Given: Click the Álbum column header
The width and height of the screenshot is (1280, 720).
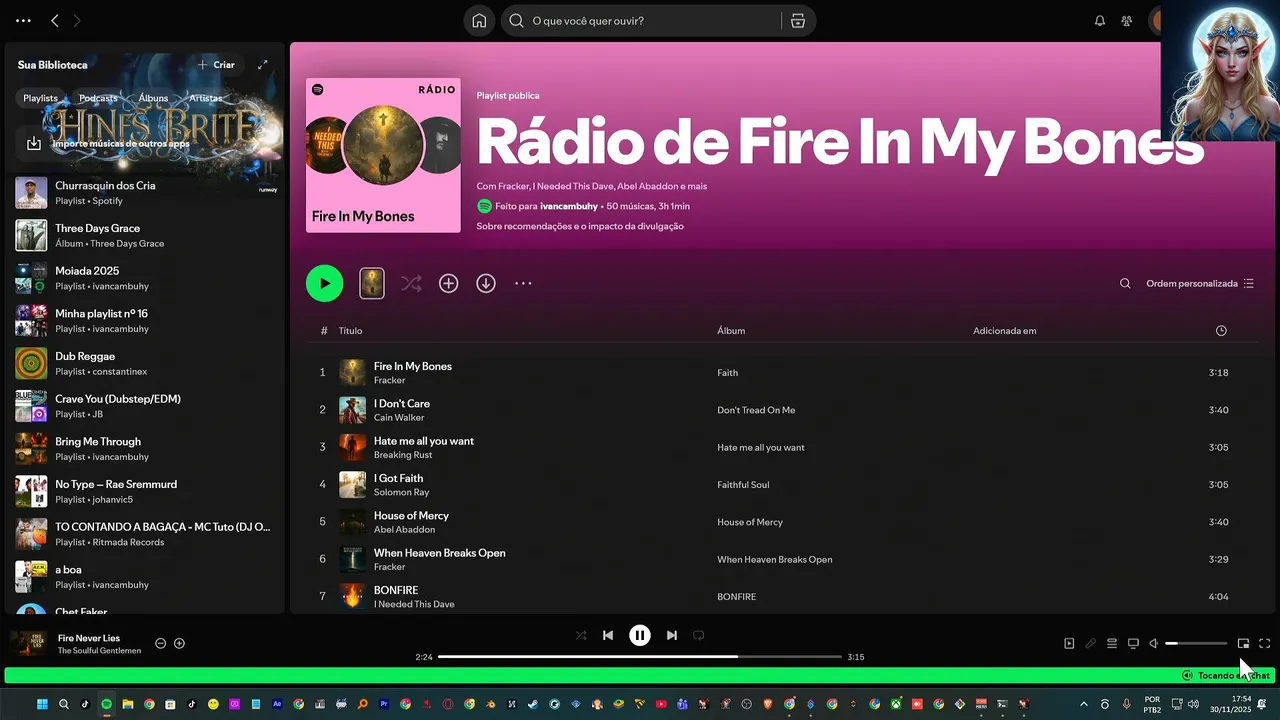Looking at the screenshot, I should pyautogui.click(x=731, y=331).
